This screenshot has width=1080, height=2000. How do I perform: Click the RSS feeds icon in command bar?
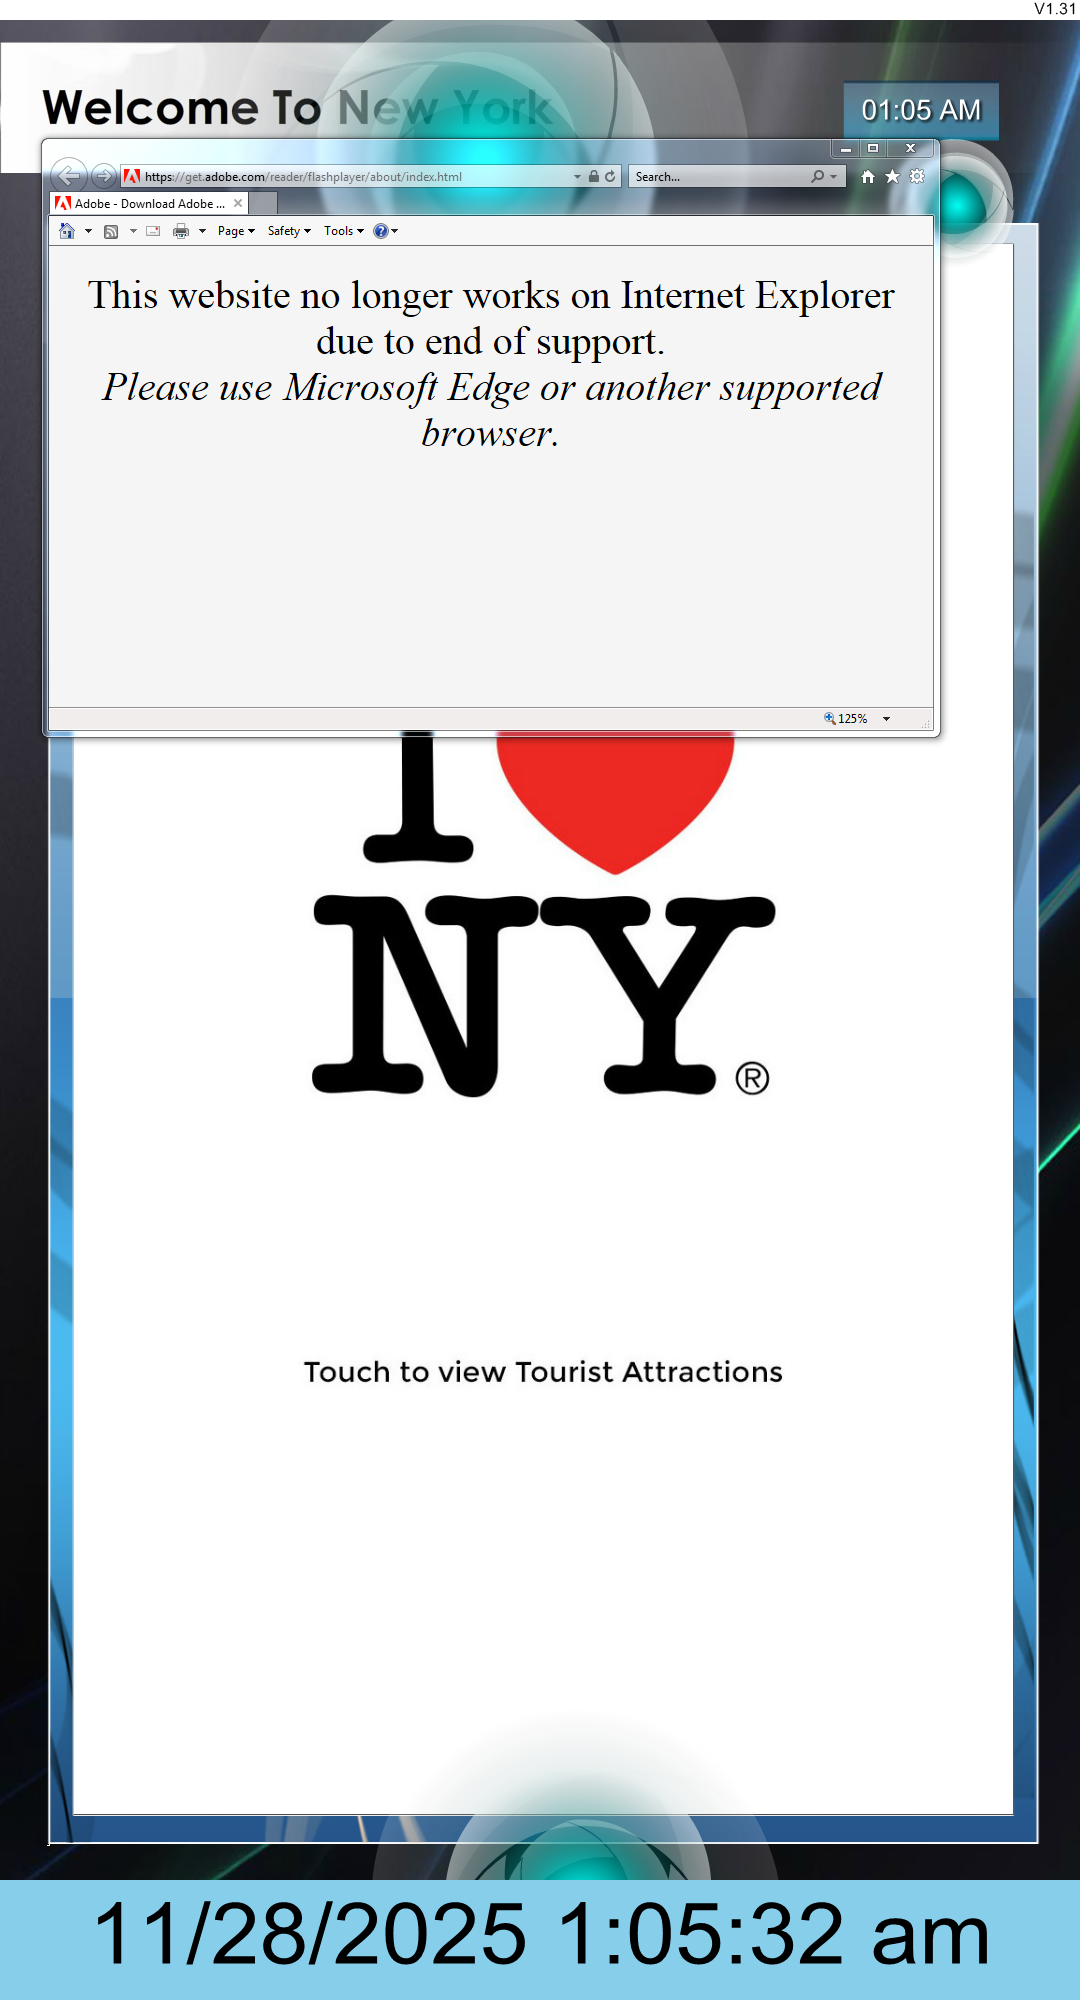tap(111, 231)
